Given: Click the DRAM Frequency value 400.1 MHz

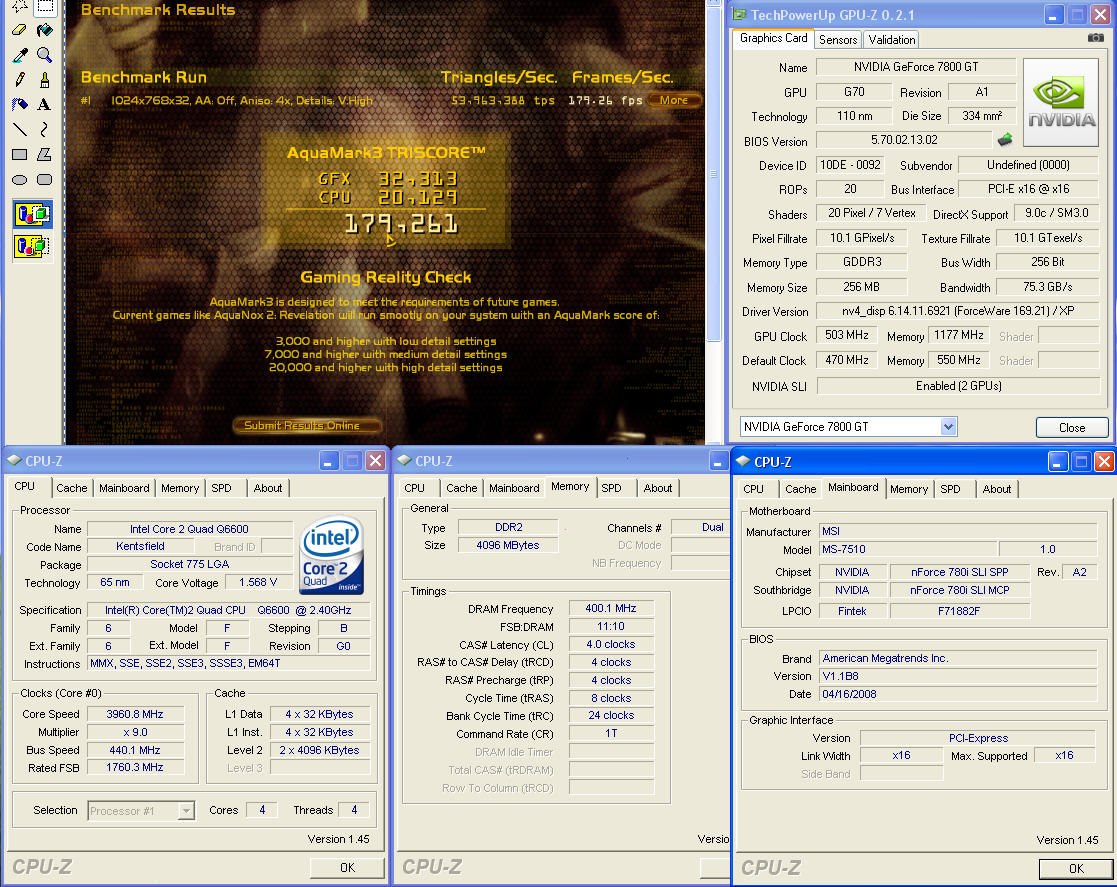Looking at the screenshot, I should click(x=611, y=608).
